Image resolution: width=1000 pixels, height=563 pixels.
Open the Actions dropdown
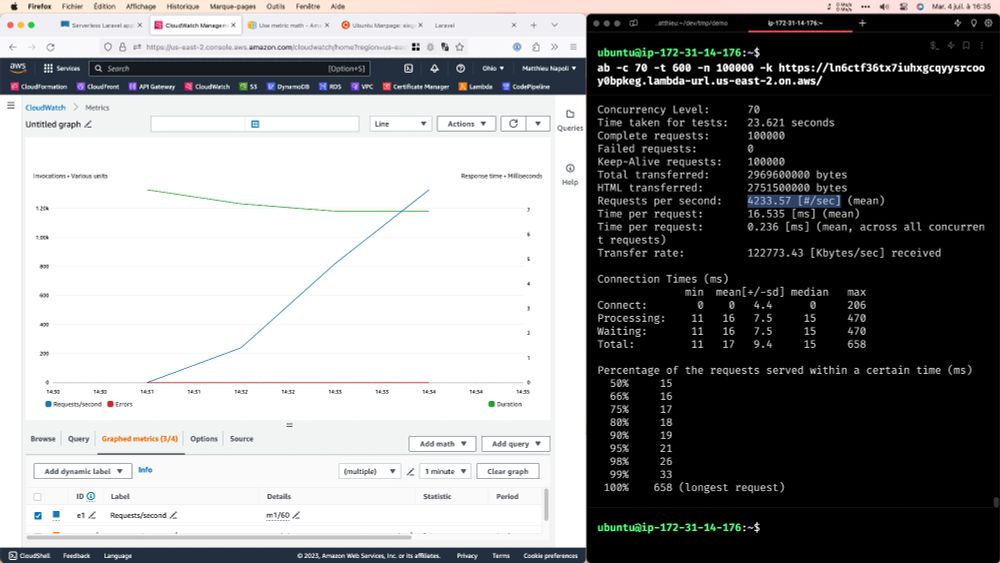click(466, 124)
